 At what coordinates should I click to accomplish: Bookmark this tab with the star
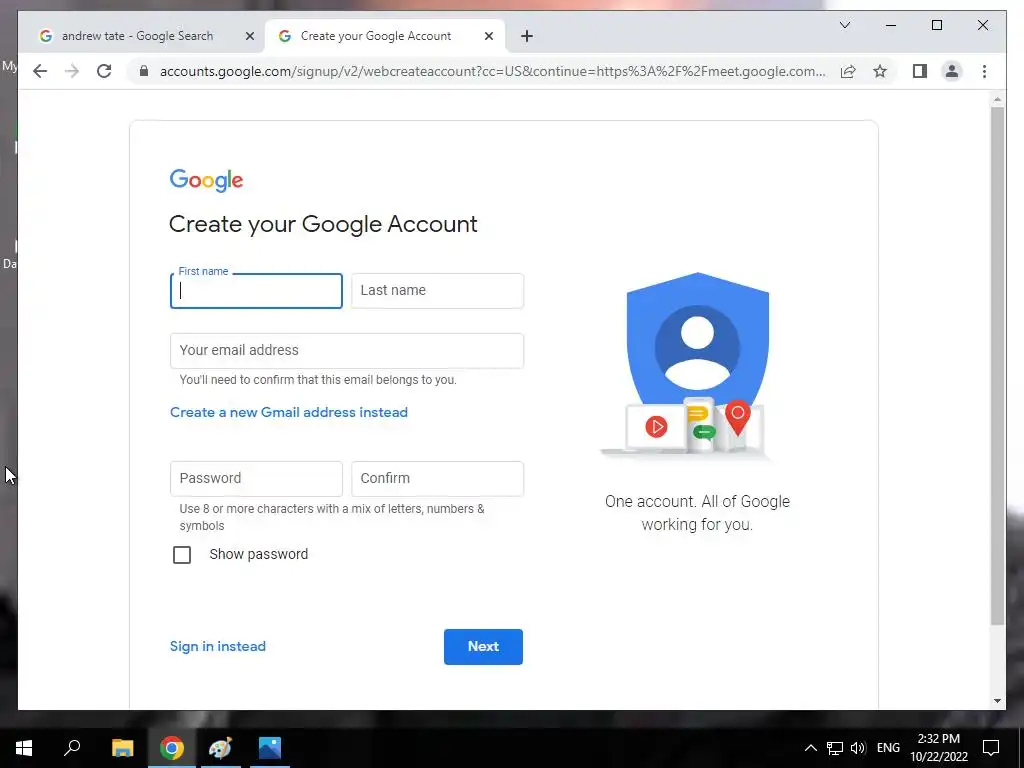tap(880, 71)
